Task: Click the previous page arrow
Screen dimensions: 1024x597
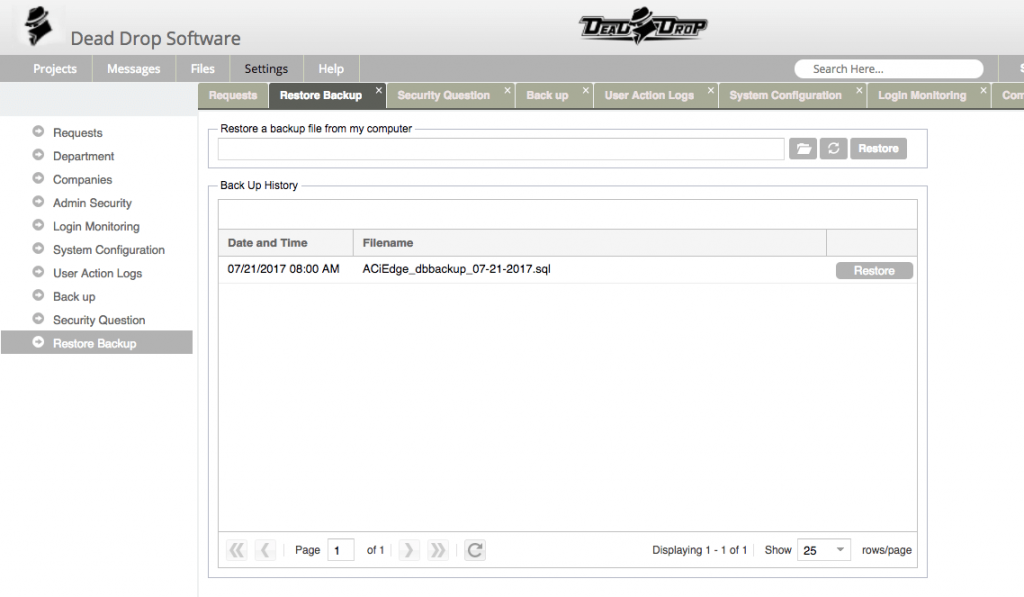Action: (x=264, y=549)
